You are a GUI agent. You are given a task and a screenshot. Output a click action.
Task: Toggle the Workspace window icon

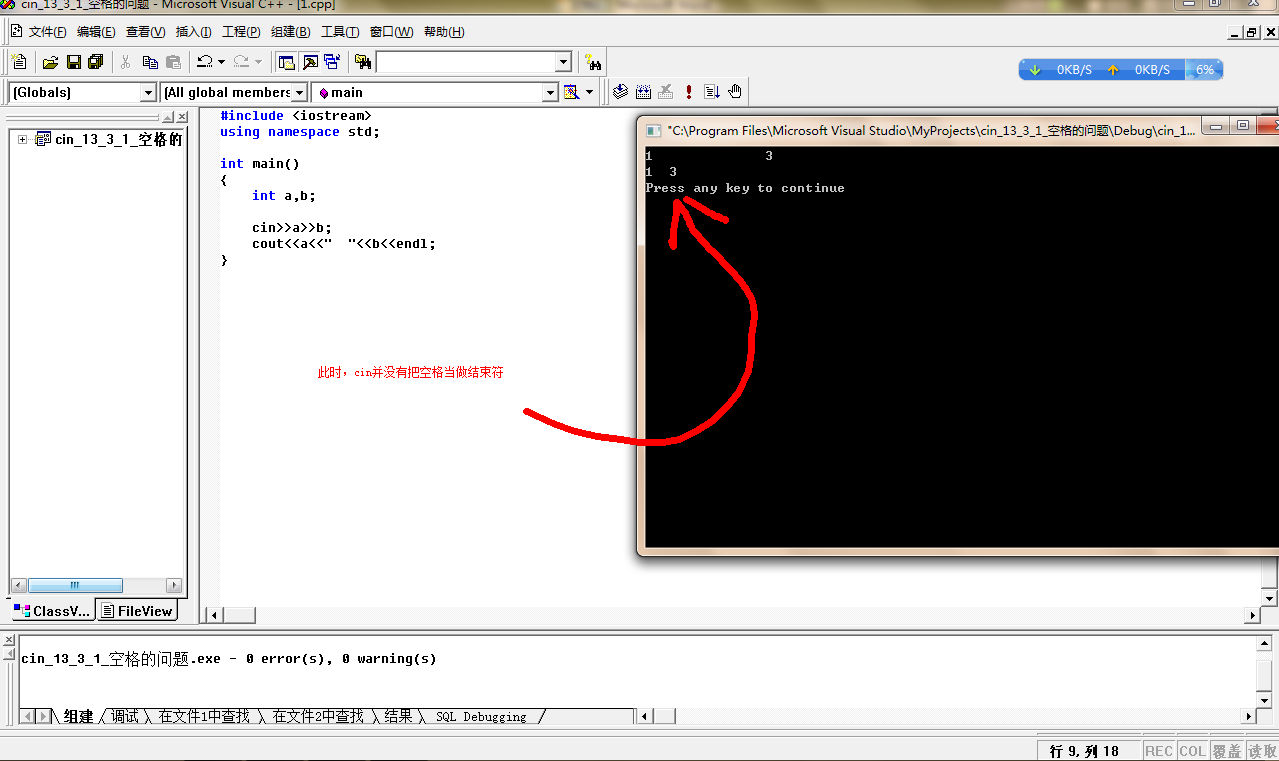[286, 62]
